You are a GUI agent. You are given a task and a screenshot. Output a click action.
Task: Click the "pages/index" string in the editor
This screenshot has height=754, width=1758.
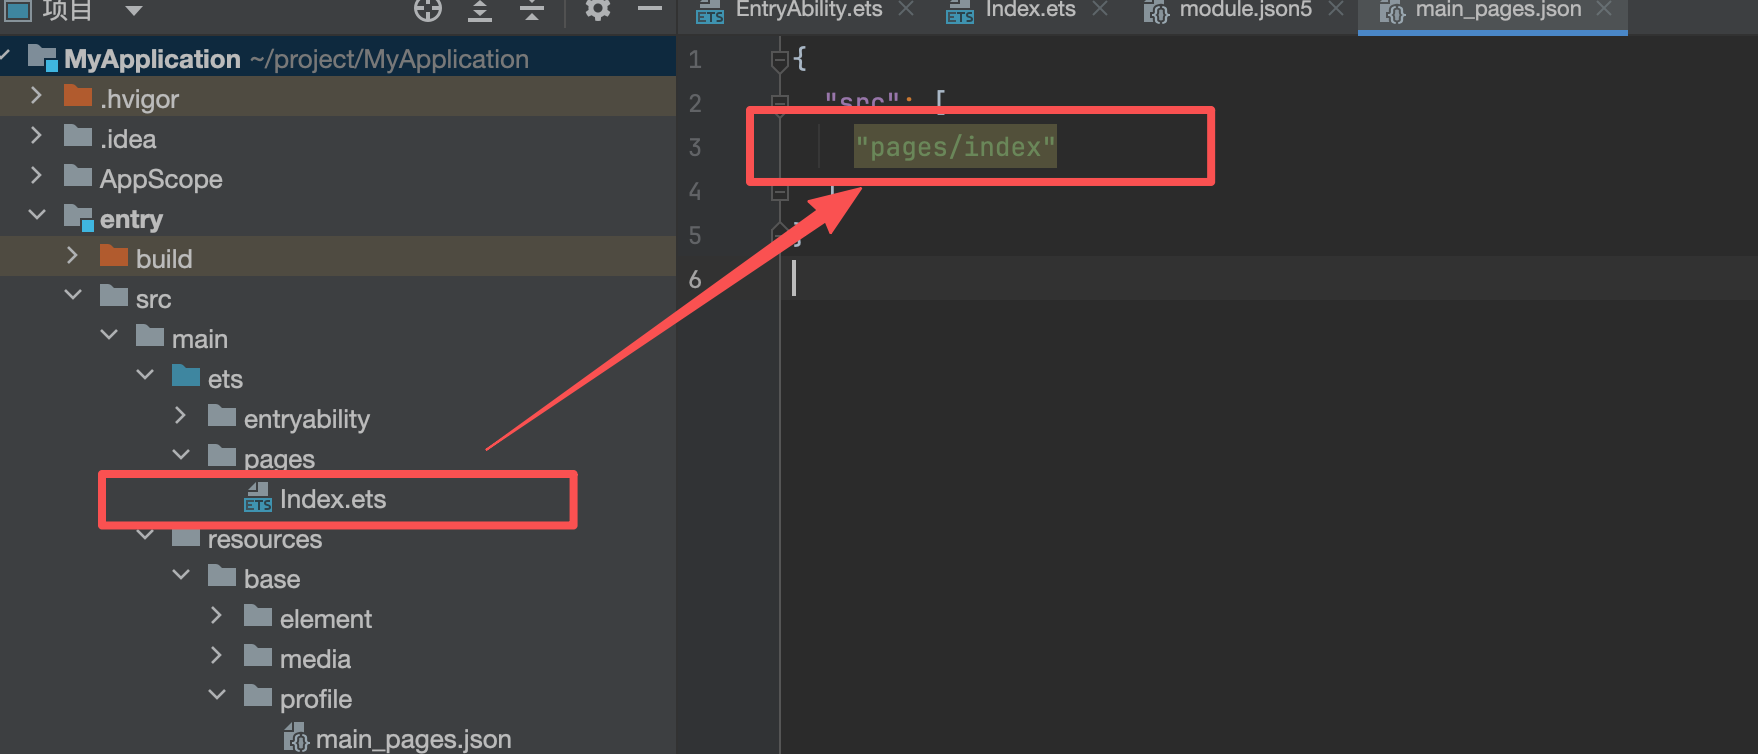click(x=954, y=147)
